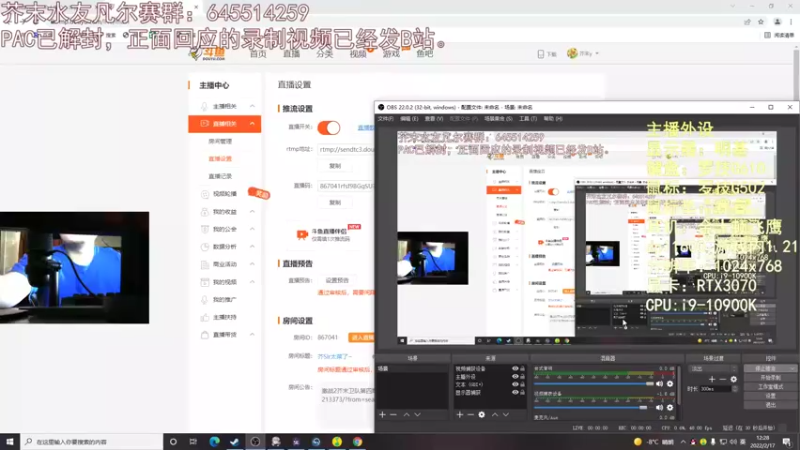Lock the 视频捕获设备 source
This screenshot has height=450, width=800.
(522, 368)
